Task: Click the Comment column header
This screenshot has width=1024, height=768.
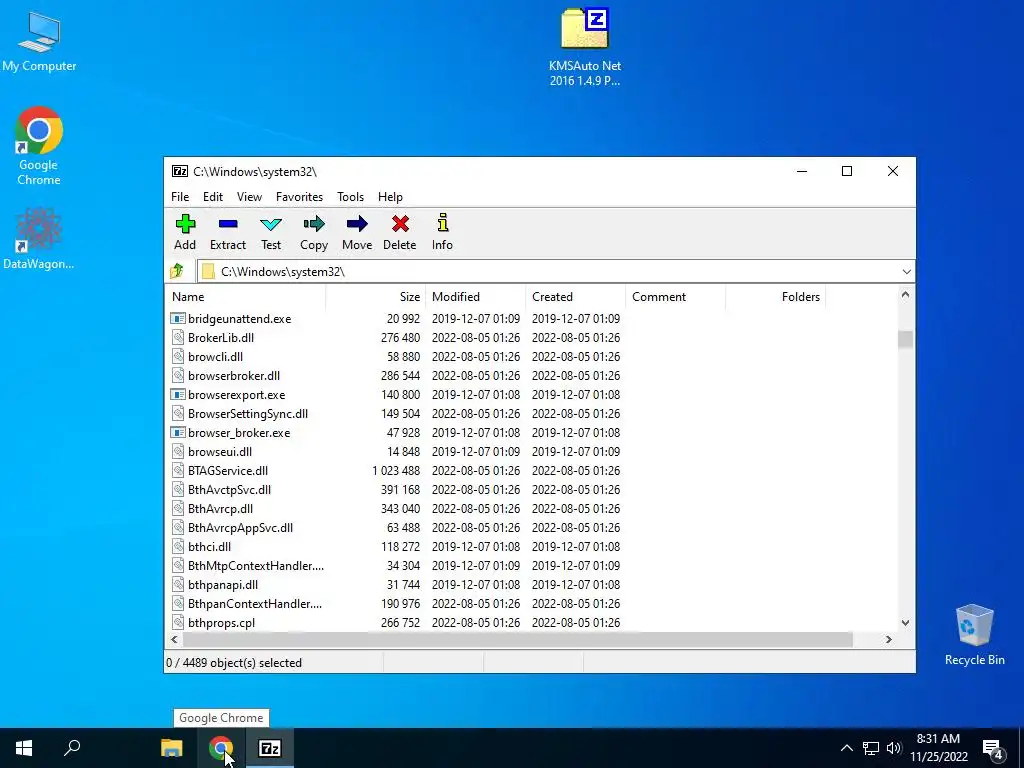Action: (x=675, y=296)
